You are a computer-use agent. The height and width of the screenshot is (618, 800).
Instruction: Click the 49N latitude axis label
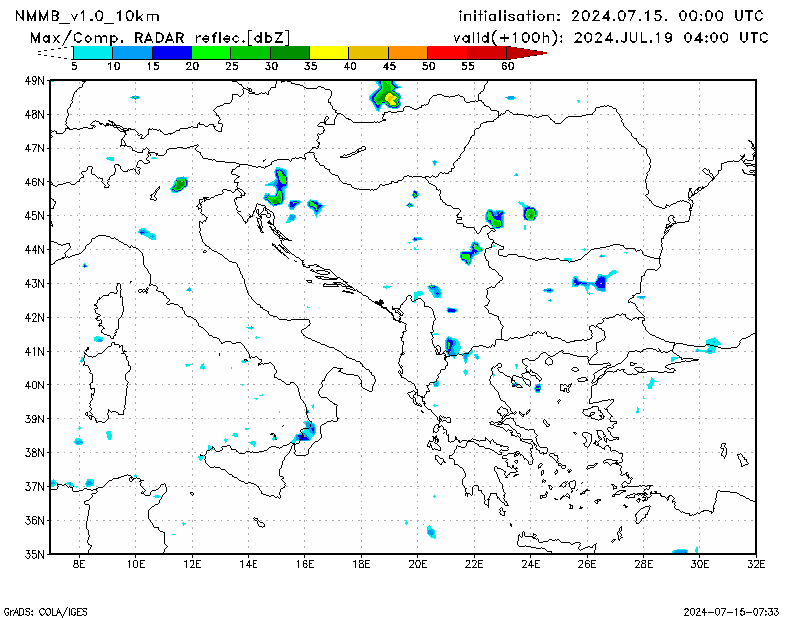point(34,80)
